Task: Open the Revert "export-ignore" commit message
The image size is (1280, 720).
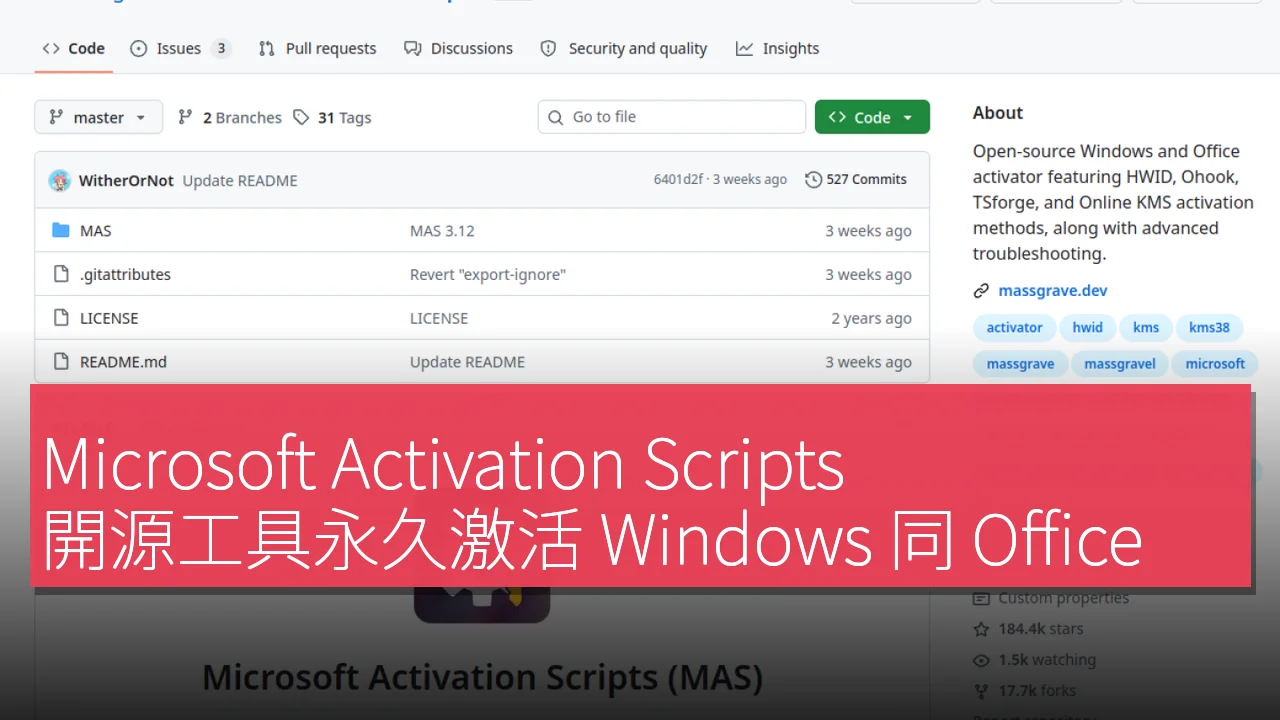Action: tap(488, 274)
